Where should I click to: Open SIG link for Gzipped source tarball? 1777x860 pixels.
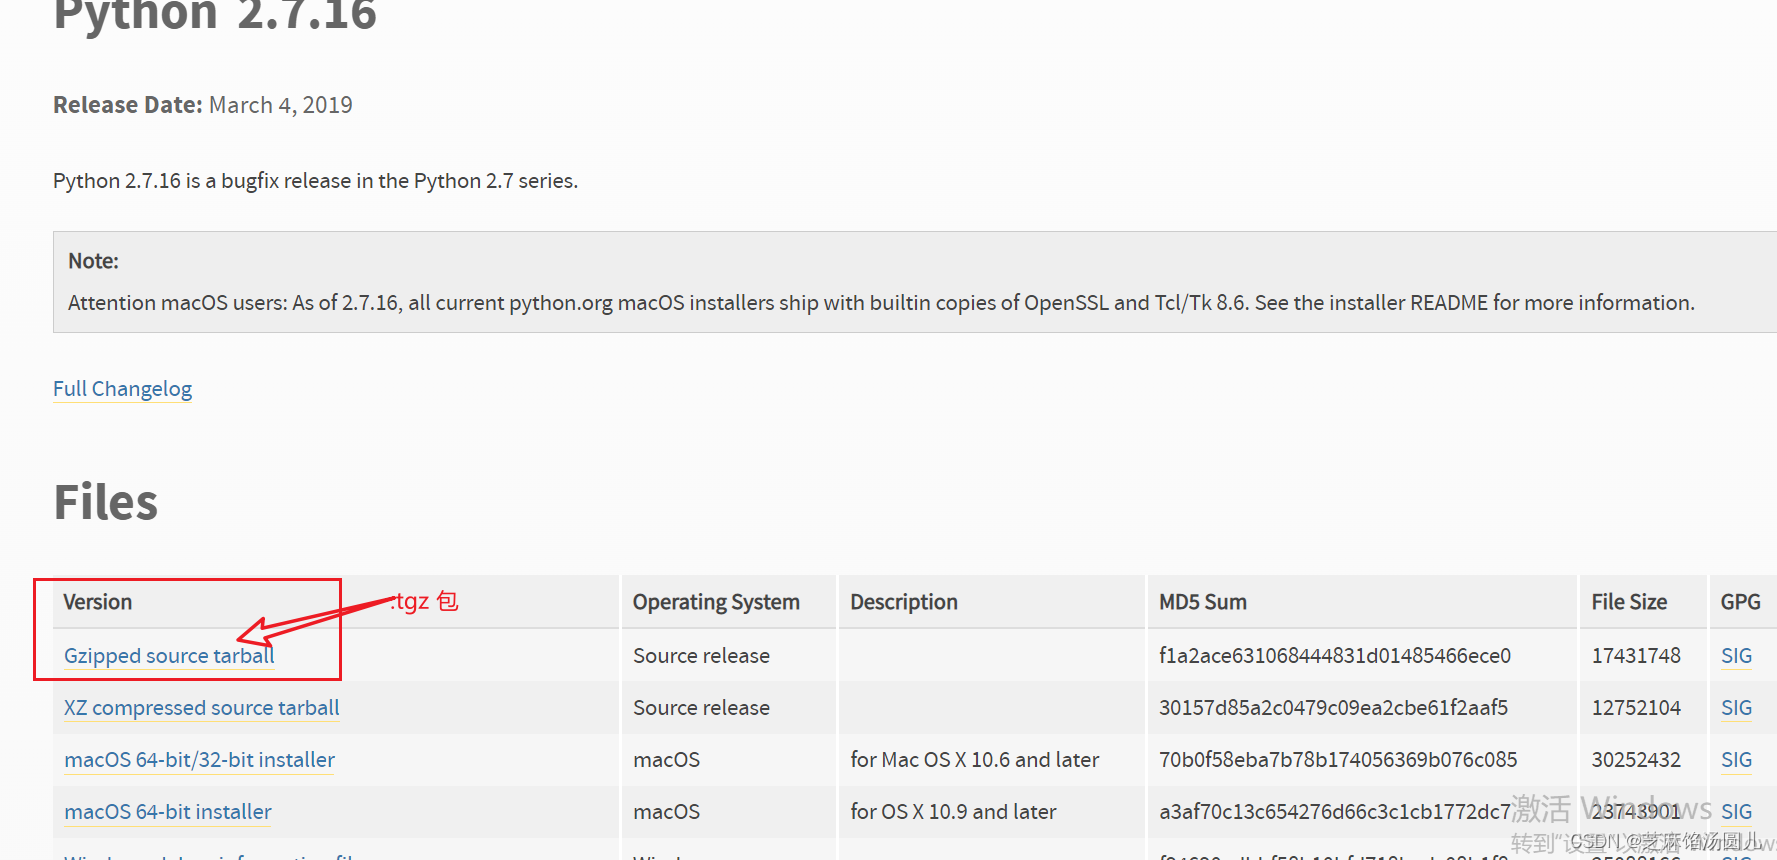[x=1736, y=656]
